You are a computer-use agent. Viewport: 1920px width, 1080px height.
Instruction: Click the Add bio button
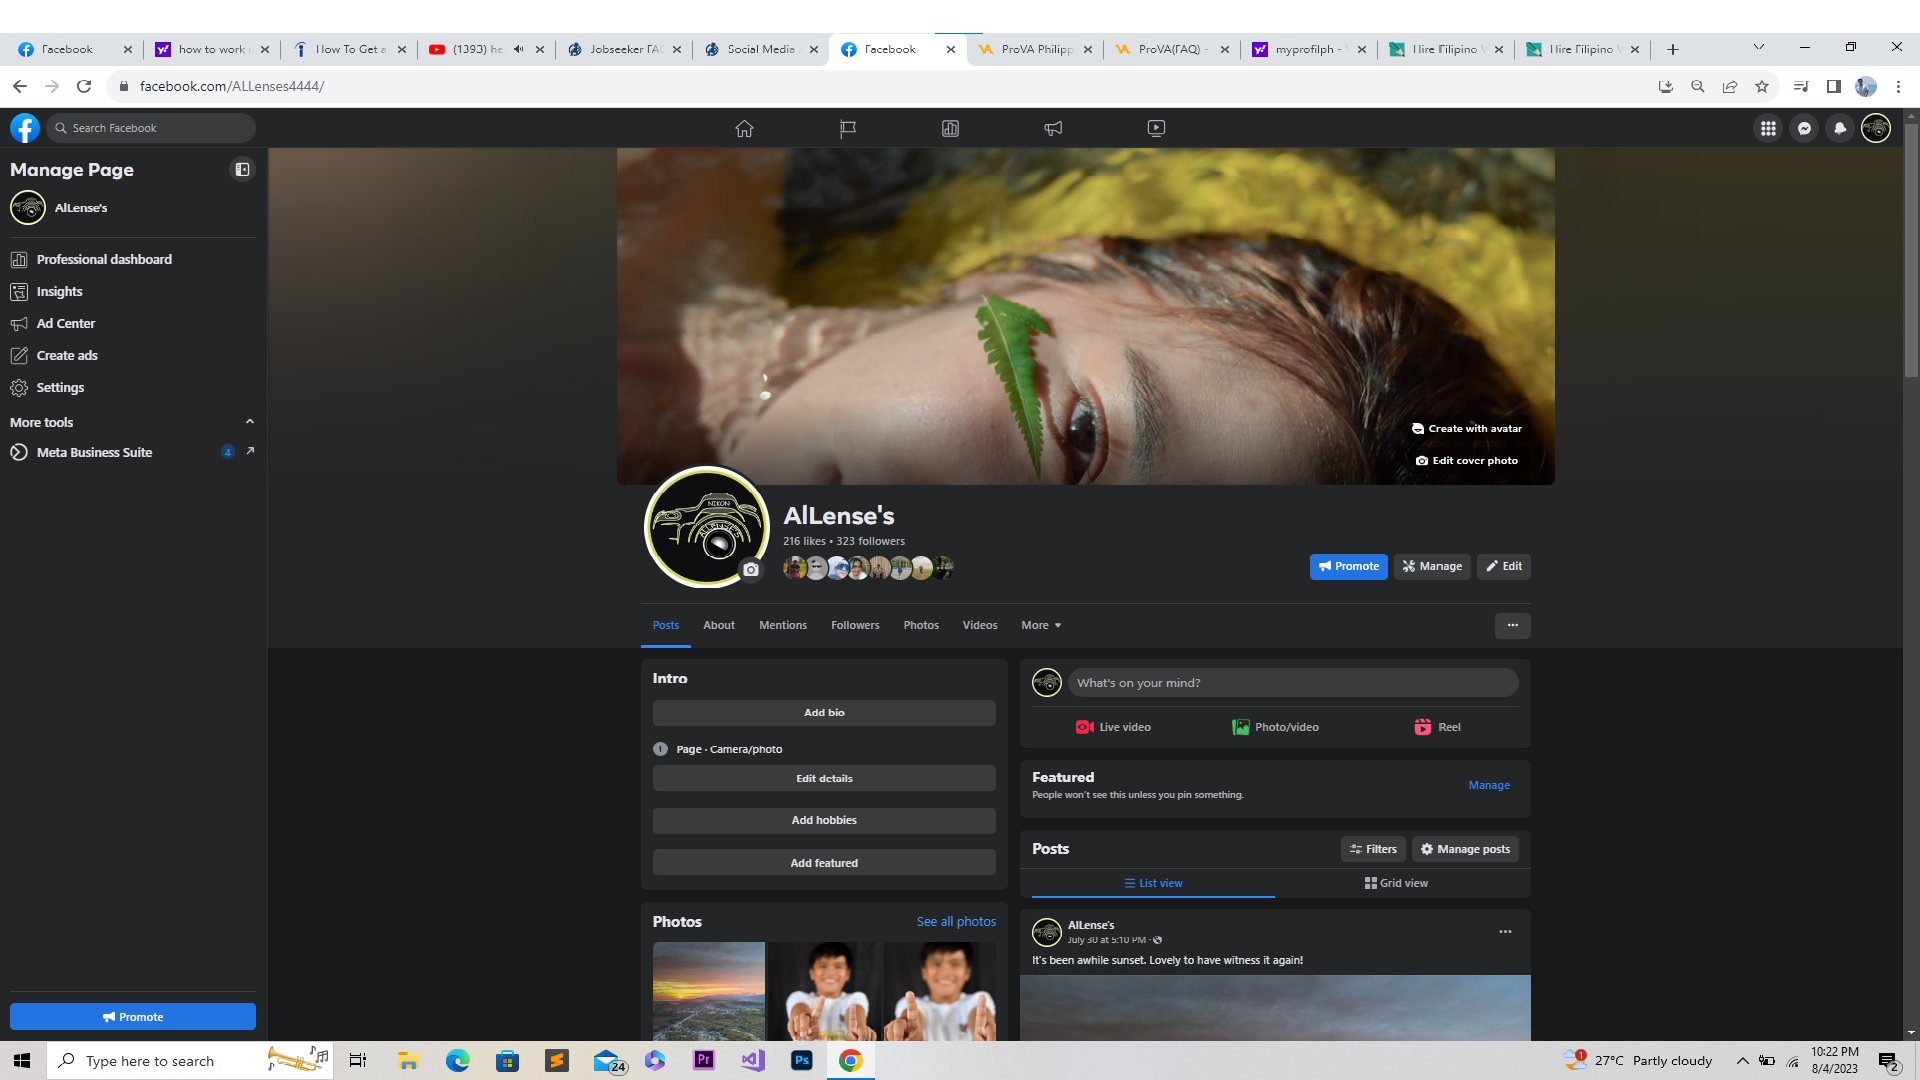[824, 713]
